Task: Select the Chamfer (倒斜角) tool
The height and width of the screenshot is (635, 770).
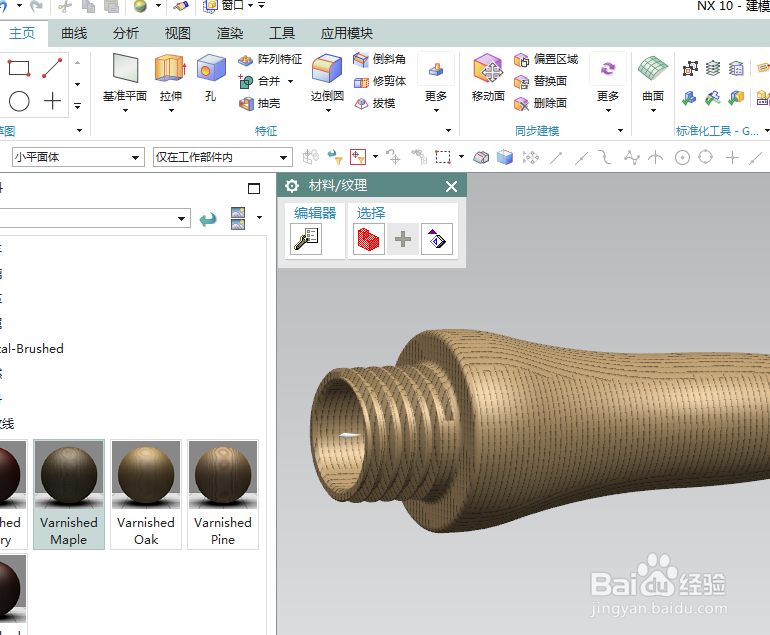Action: point(380,59)
